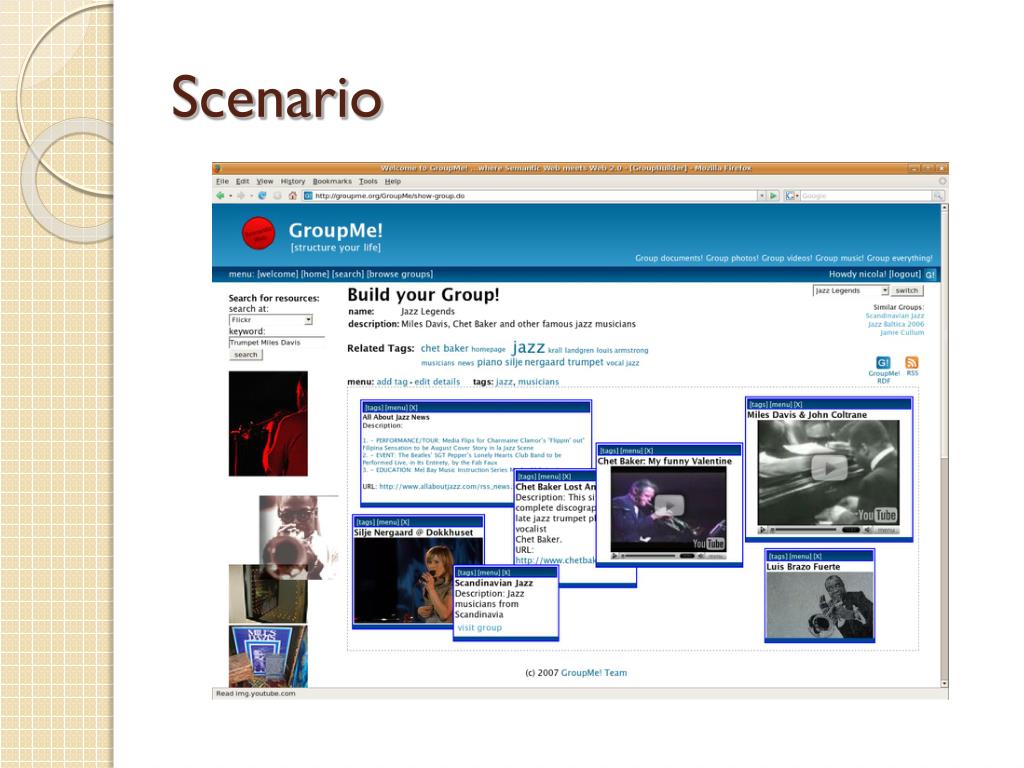This screenshot has height=768, width=1024.
Task: Click the browser URL address field
Action: (x=529, y=195)
